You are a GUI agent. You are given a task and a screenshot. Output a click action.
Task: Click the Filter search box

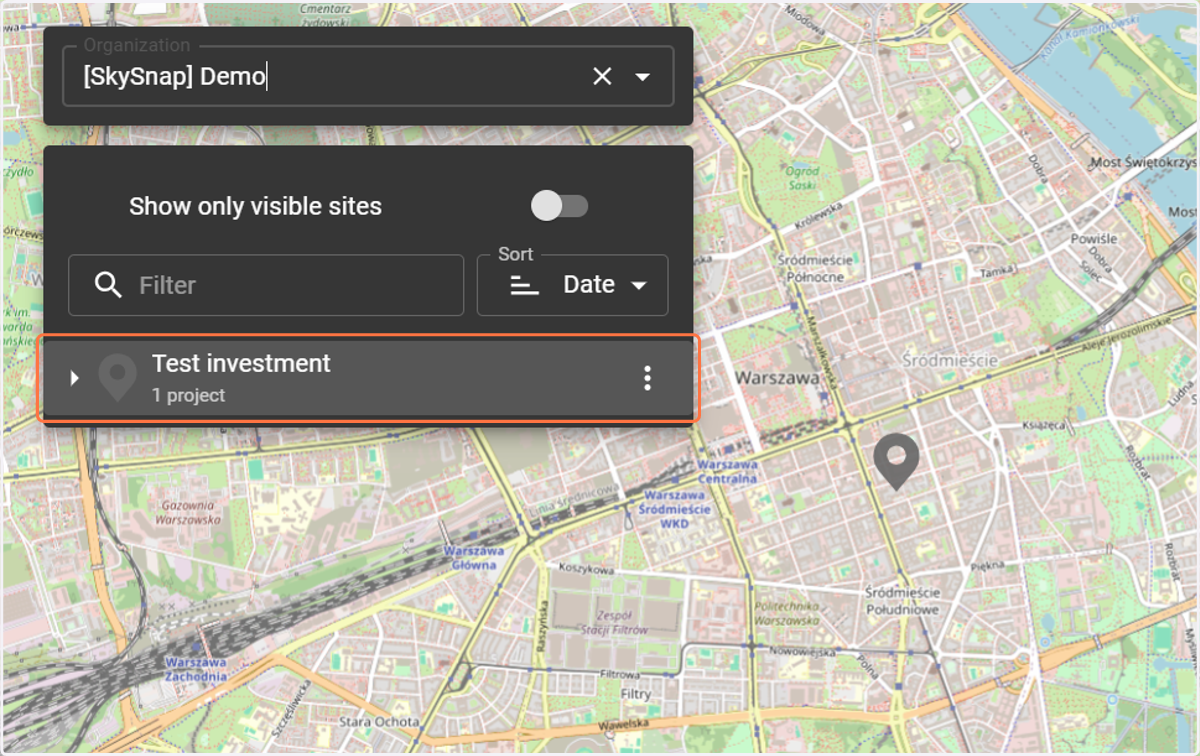coord(266,285)
